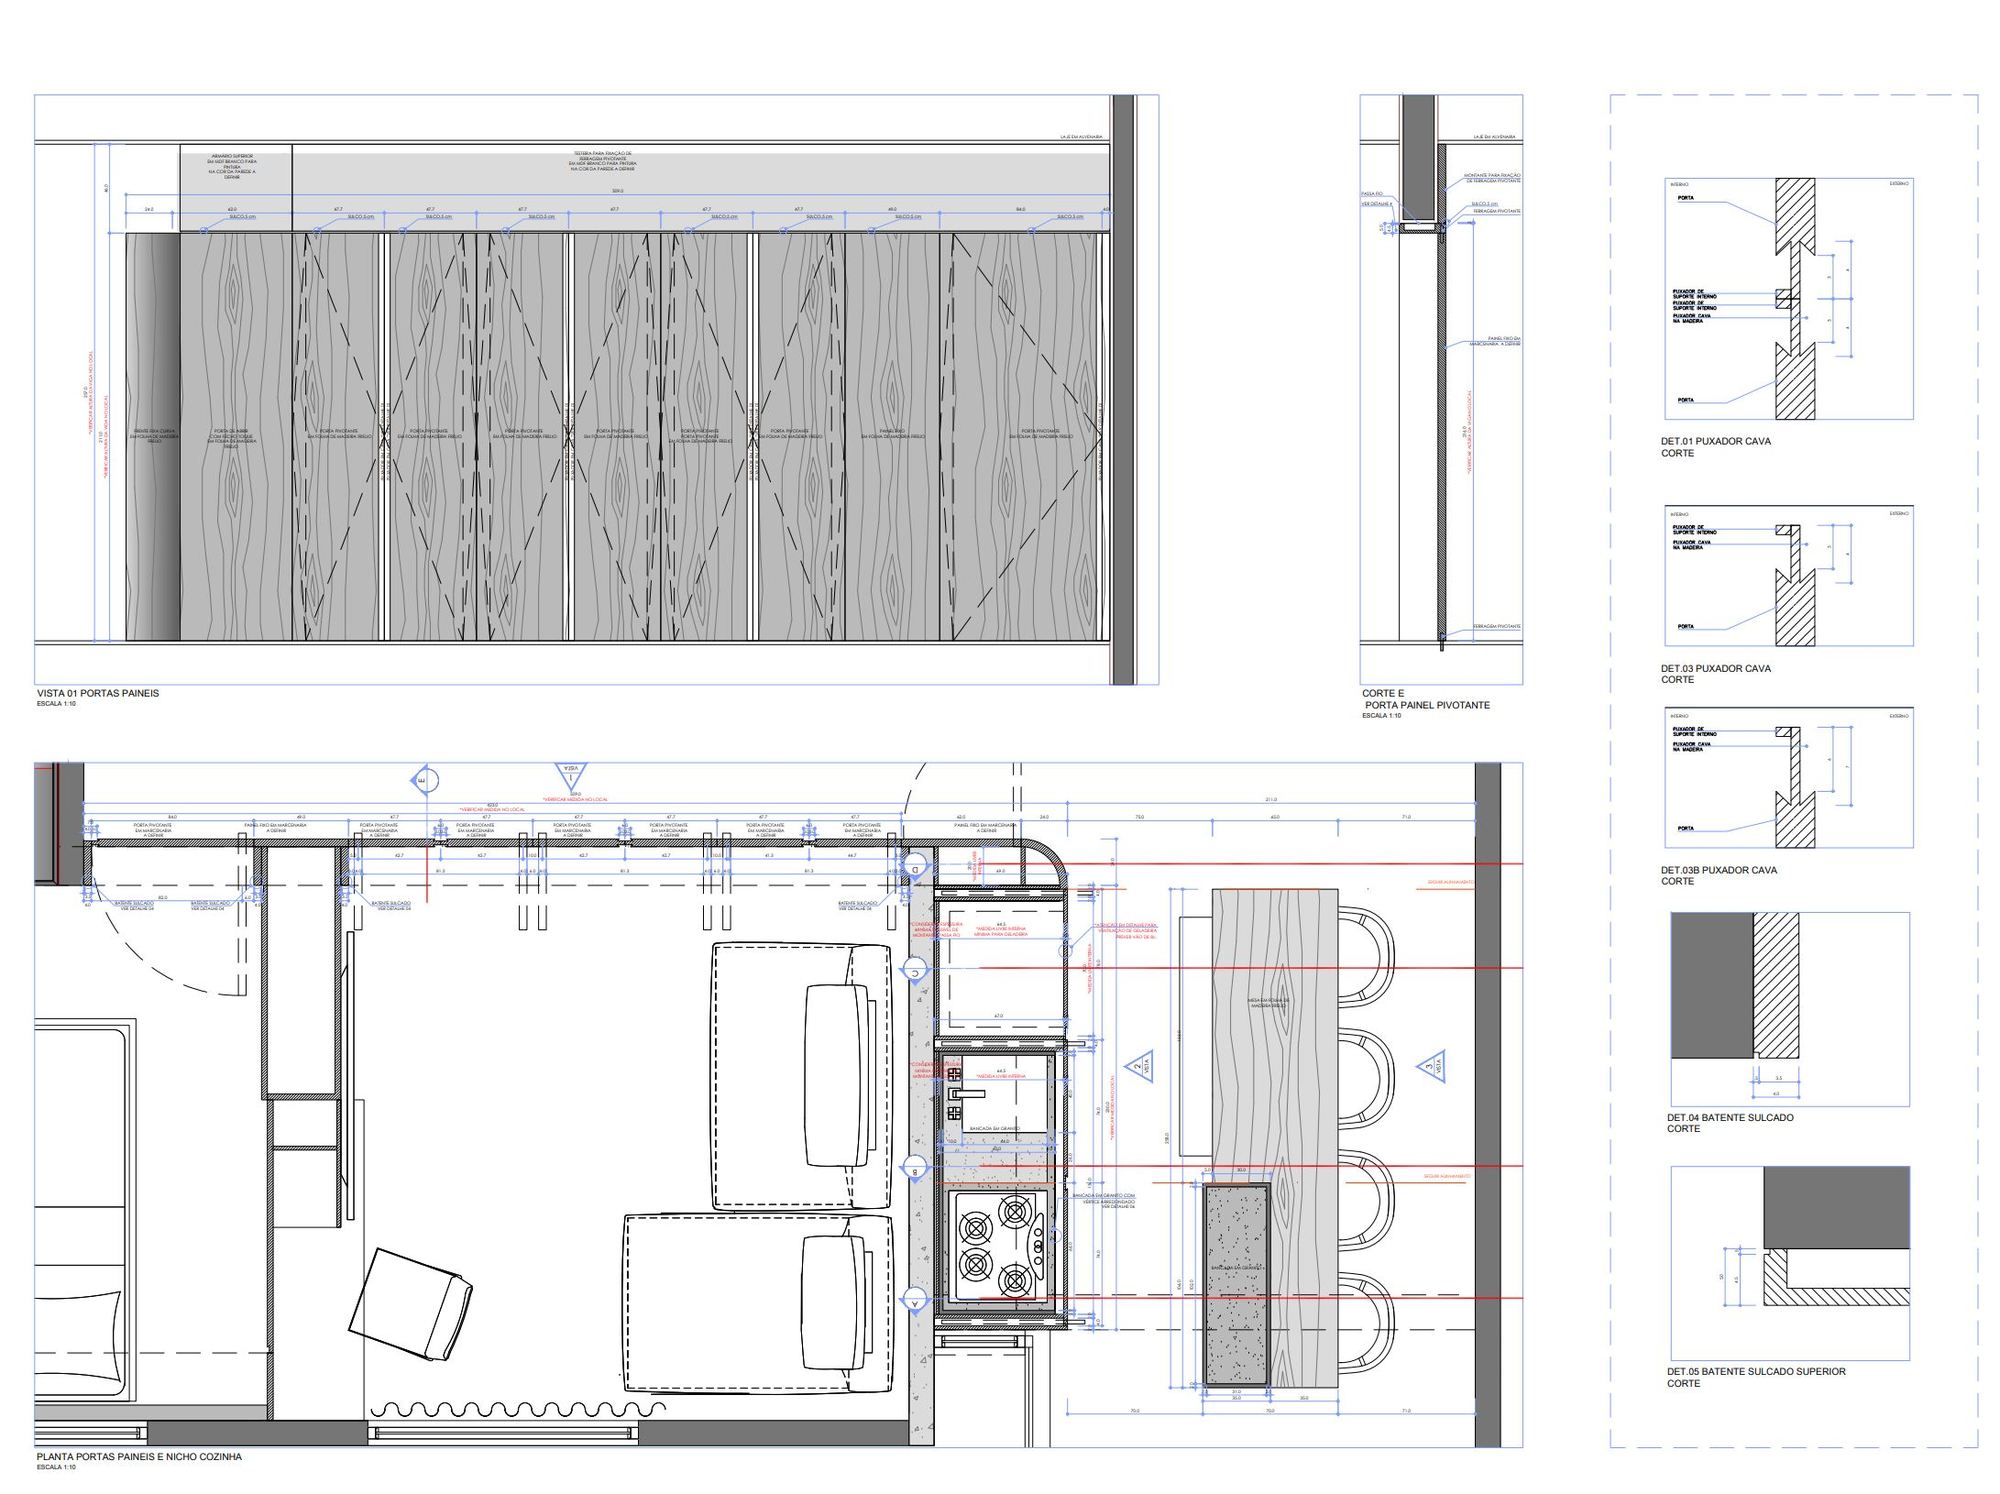Click the top bar stool by the table
This screenshot has height=1494, width=2000.
click(1364, 955)
